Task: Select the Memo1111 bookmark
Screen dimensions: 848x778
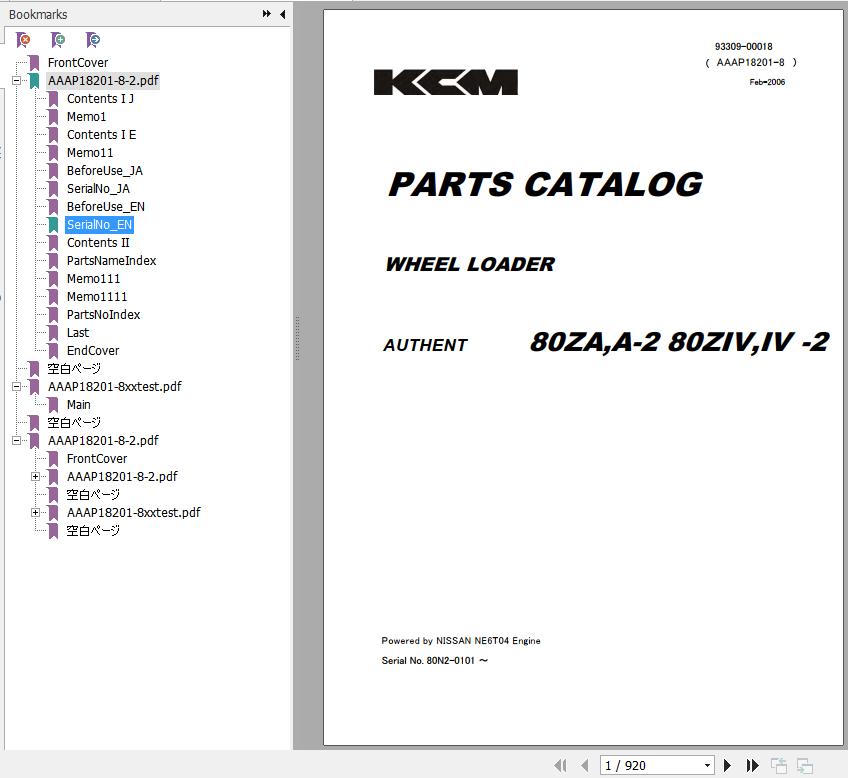Action: pyautogui.click(x=97, y=297)
